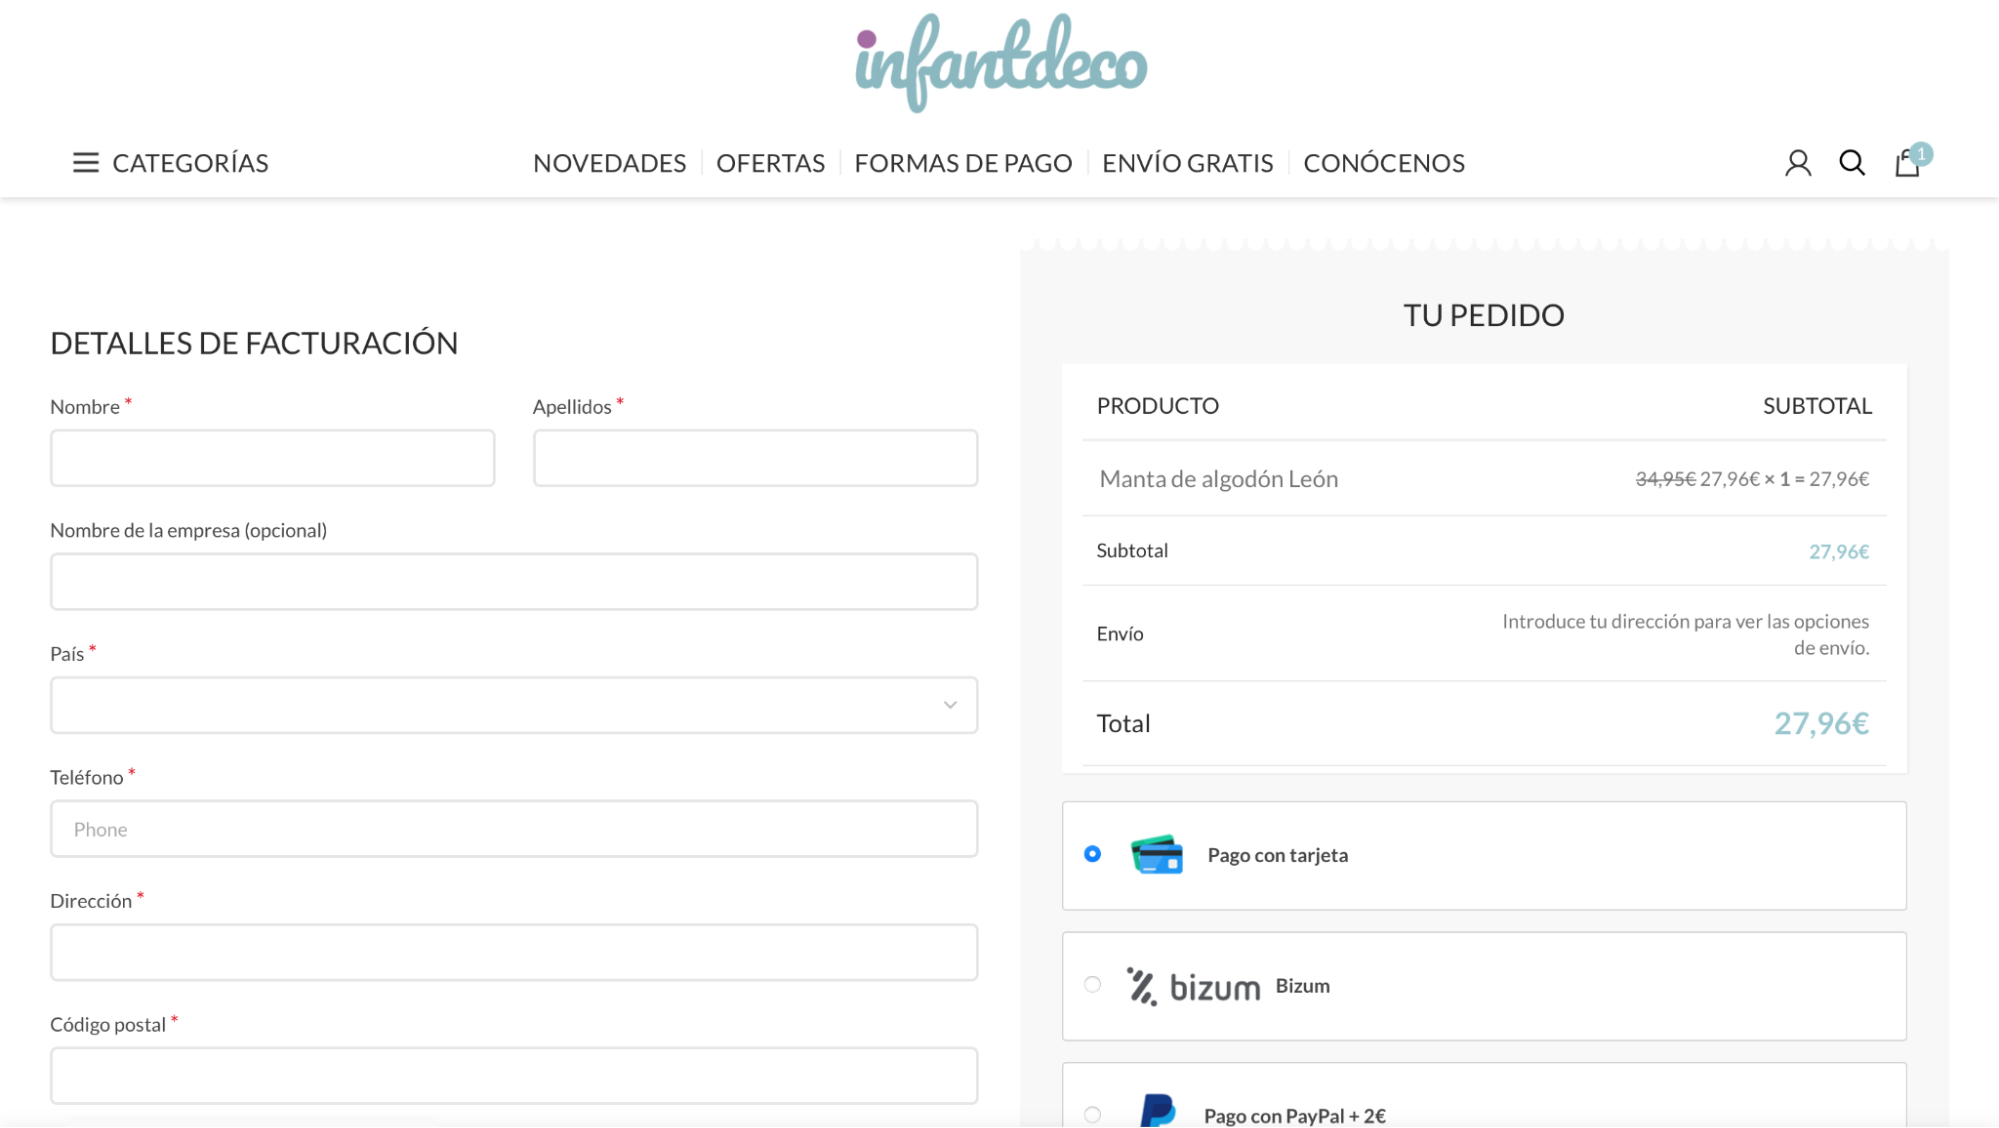Open the user account icon
This screenshot has height=1128, width=1999.
[x=1798, y=163]
